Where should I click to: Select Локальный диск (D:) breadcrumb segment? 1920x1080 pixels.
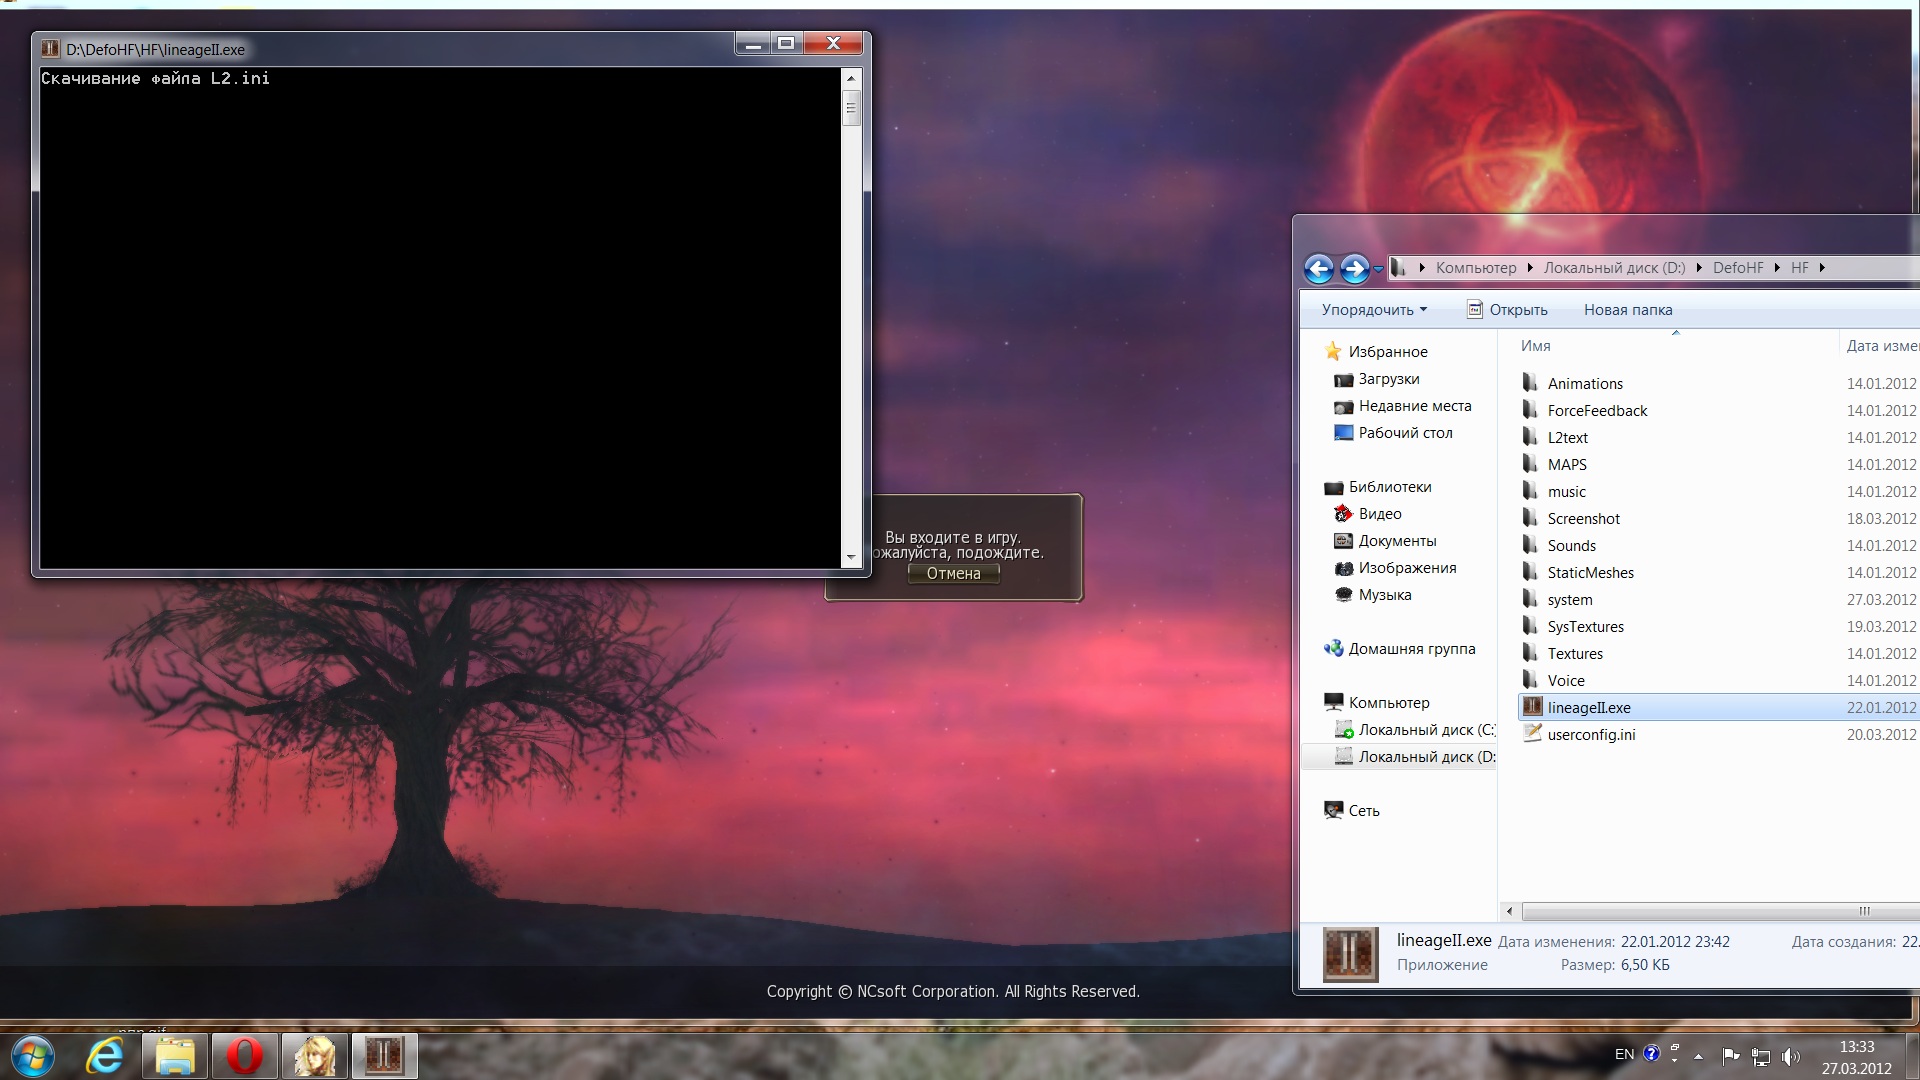coord(1614,268)
